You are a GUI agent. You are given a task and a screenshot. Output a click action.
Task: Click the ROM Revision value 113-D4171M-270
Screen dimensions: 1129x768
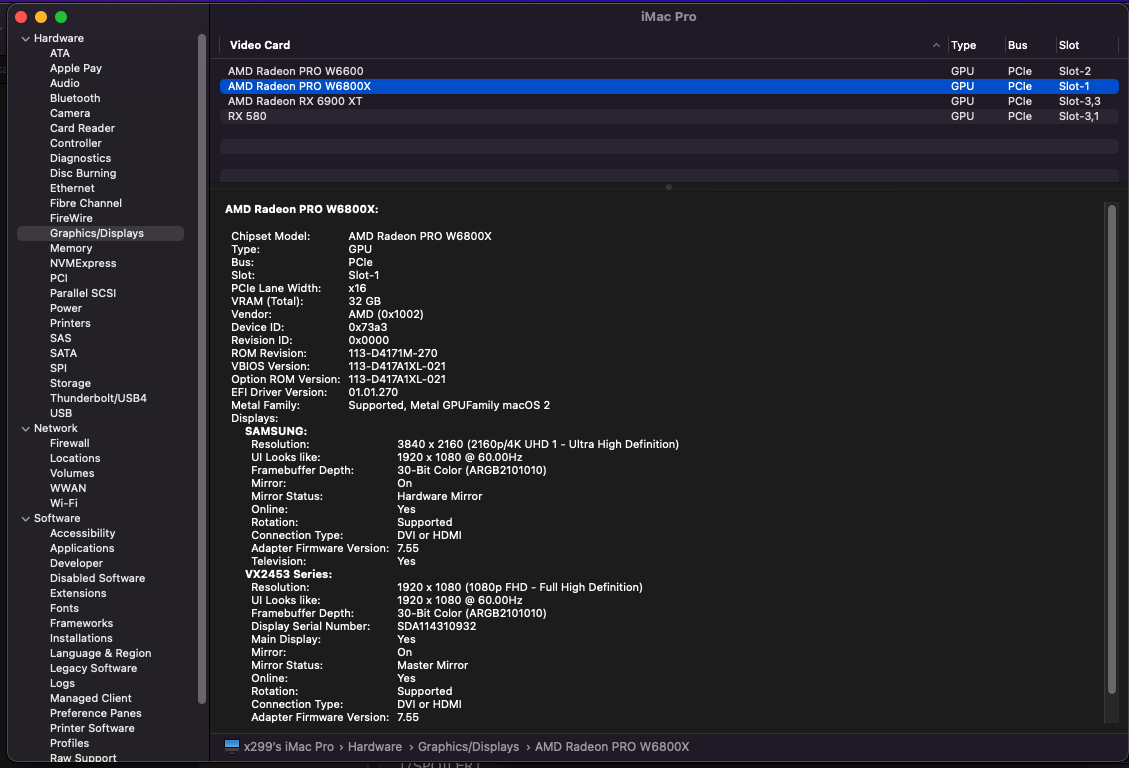pos(393,353)
